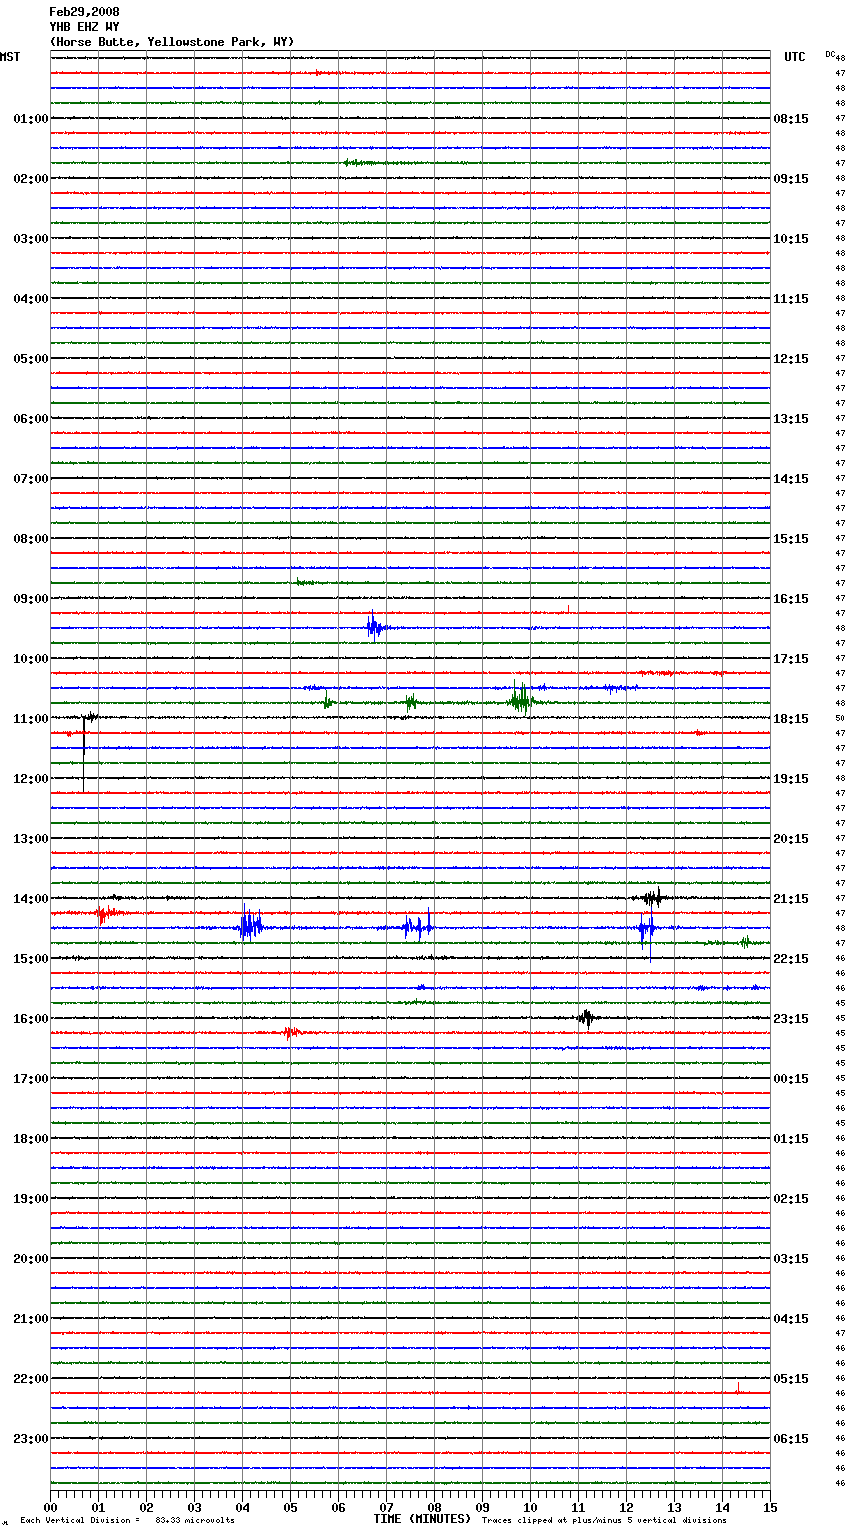The width and height of the screenshot is (850, 1534).
Task: Click red burst at minute 5 below 16:00
Action: (290, 1032)
